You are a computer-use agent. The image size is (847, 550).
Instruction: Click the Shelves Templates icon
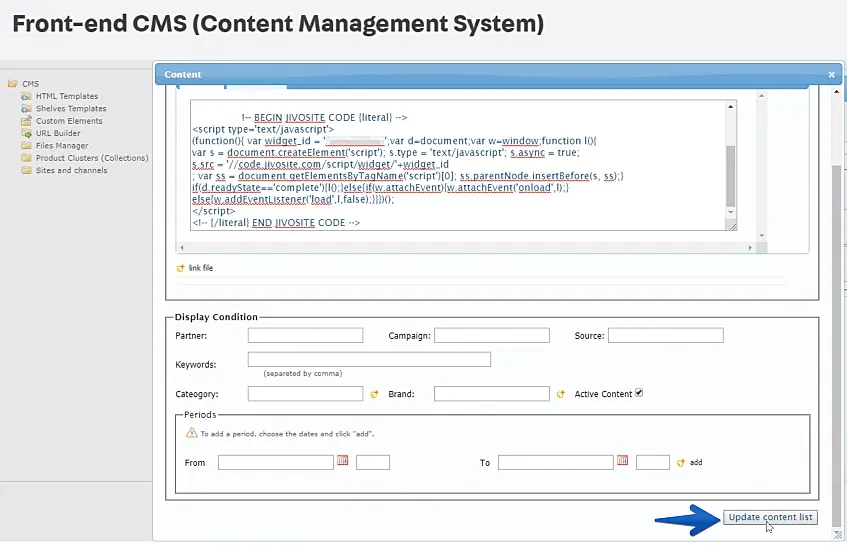pyautogui.click(x=27, y=108)
